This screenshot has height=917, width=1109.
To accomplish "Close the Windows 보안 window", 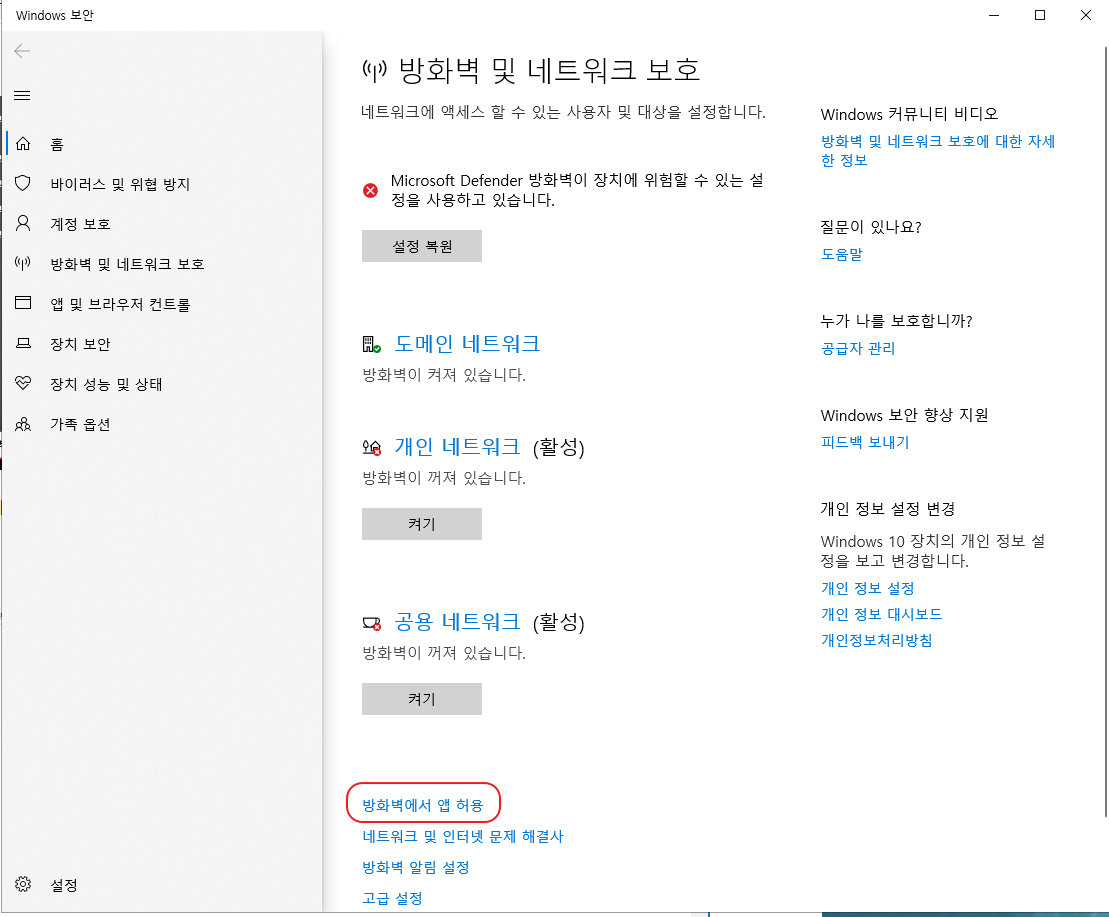I will coord(1086,15).
